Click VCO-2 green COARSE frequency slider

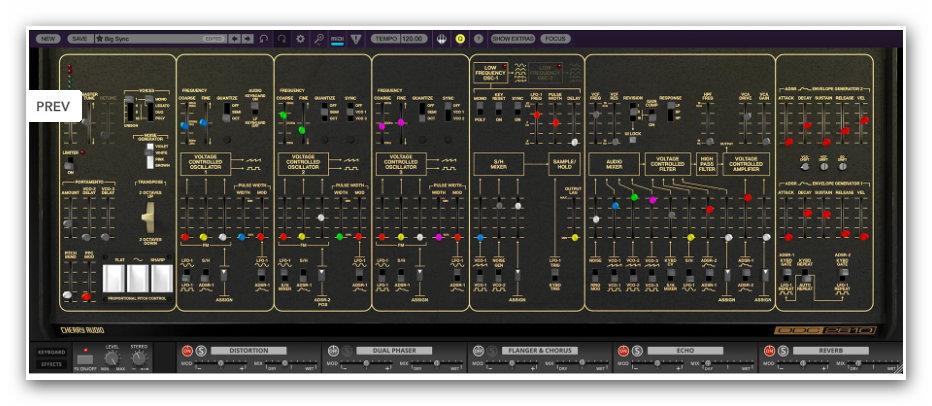283,115
